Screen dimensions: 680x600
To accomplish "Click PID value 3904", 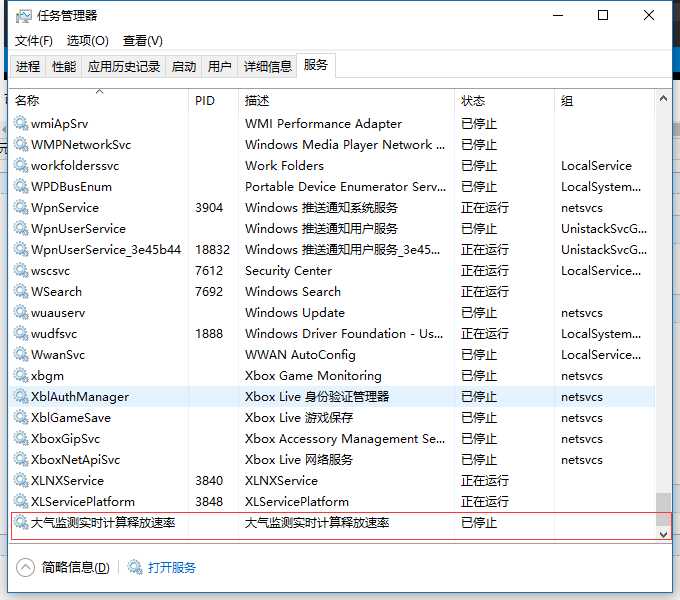I will [x=209, y=207].
